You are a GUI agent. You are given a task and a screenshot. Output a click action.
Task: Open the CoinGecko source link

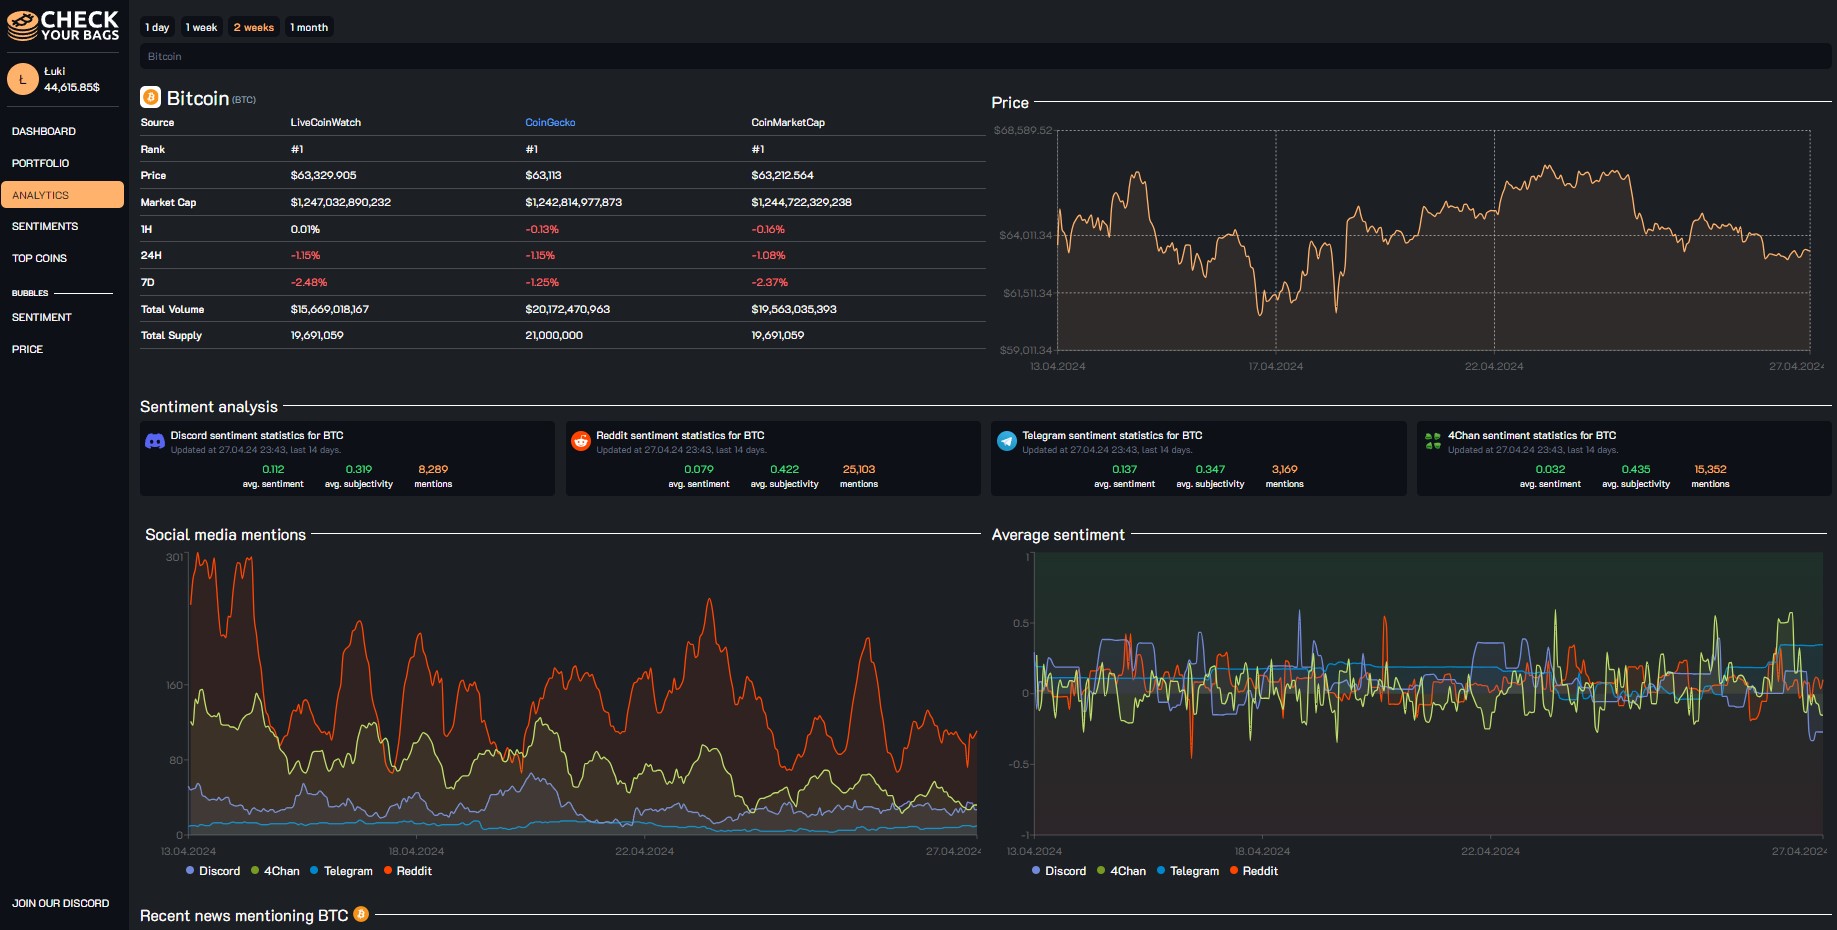tap(550, 122)
